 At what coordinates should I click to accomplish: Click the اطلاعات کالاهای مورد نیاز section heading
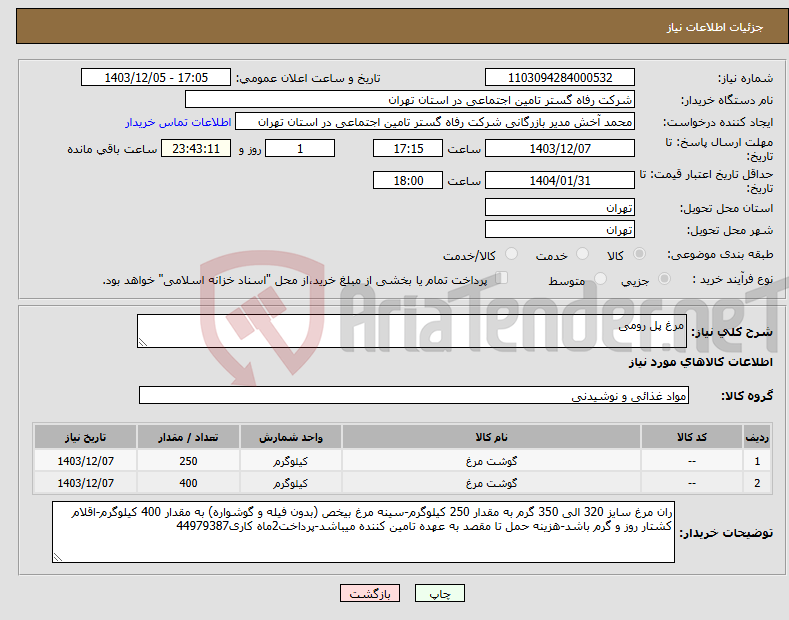tap(700, 362)
